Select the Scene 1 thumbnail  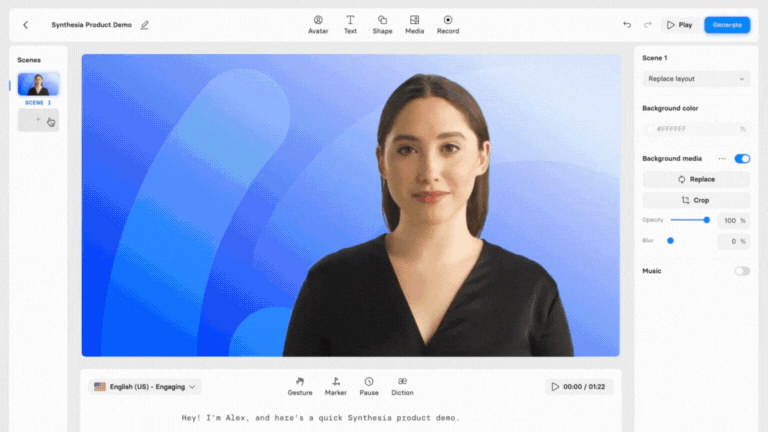(x=38, y=84)
